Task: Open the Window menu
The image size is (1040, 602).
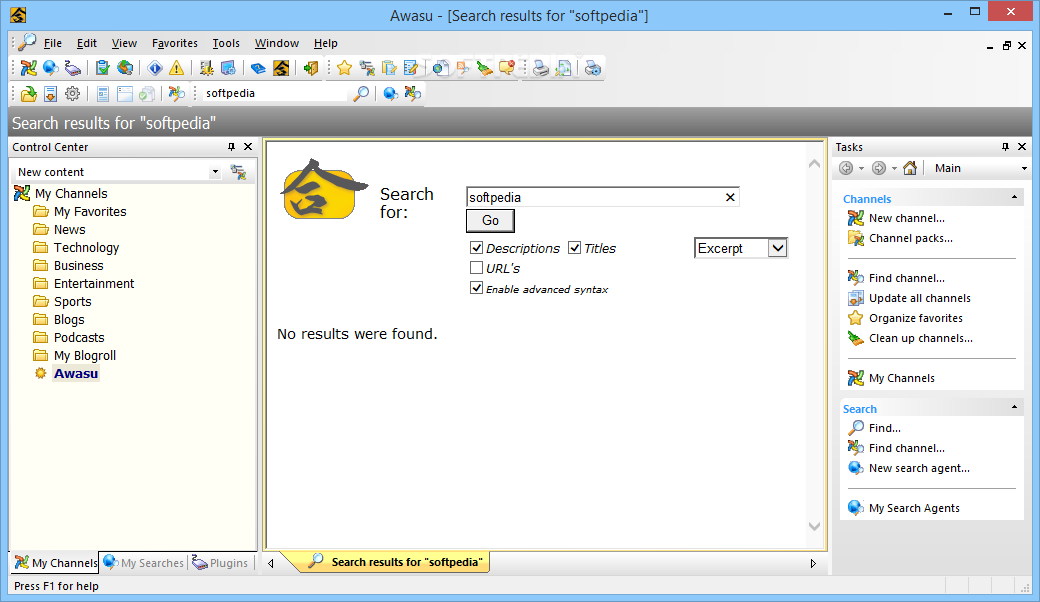Action: [277, 43]
